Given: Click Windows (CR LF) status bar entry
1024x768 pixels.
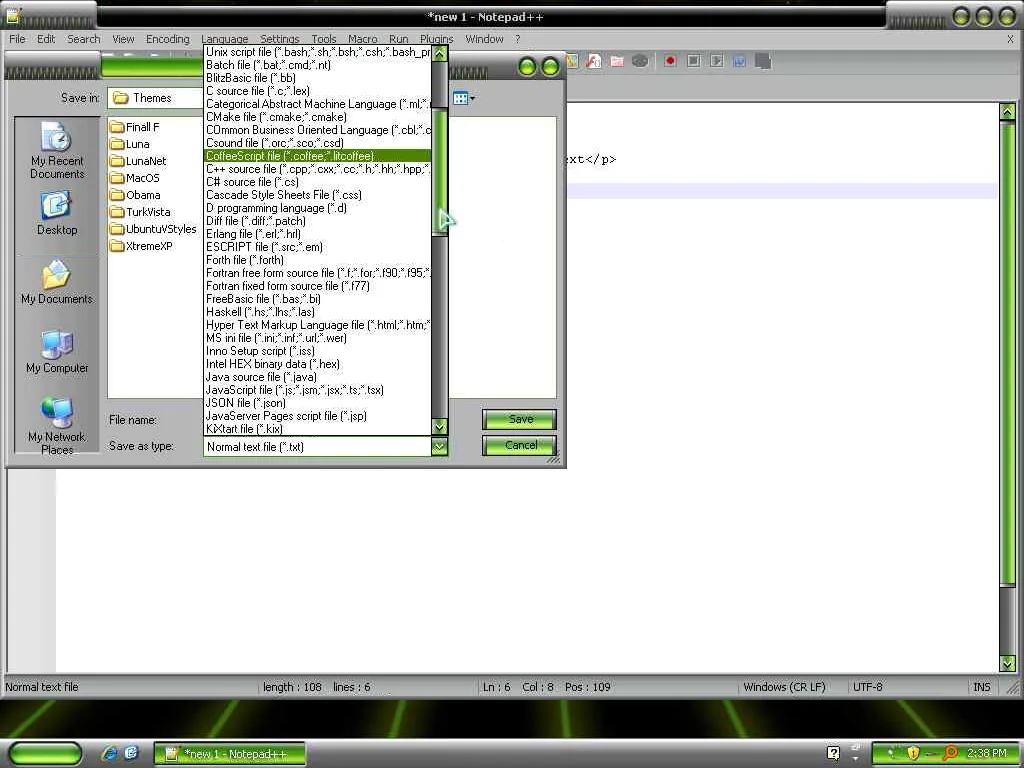Looking at the screenshot, I should click(x=784, y=687).
